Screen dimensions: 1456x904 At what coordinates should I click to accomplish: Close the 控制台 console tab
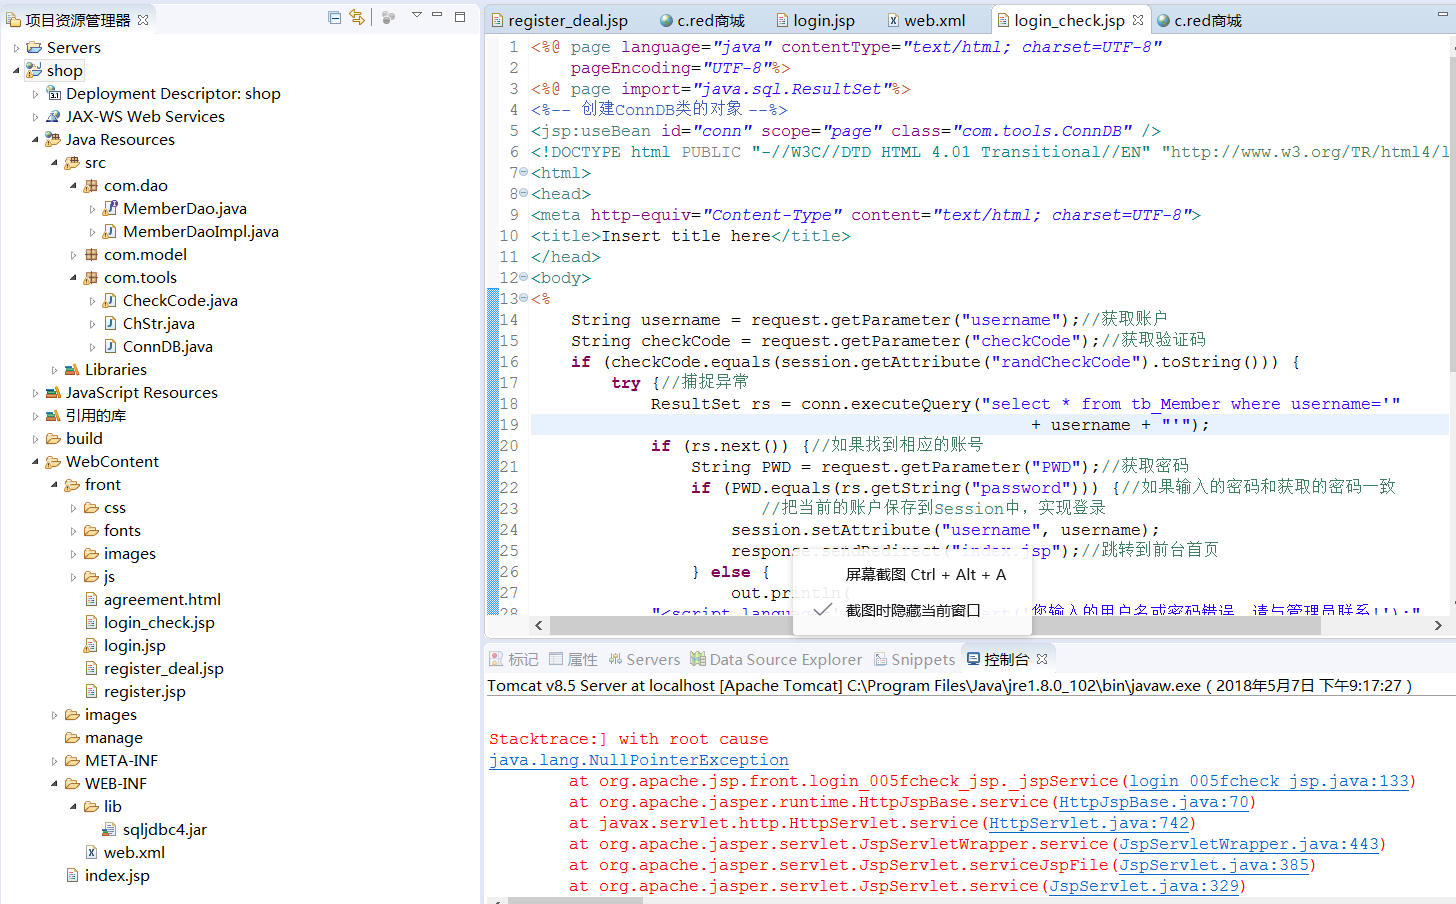pyautogui.click(x=1042, y=659)
